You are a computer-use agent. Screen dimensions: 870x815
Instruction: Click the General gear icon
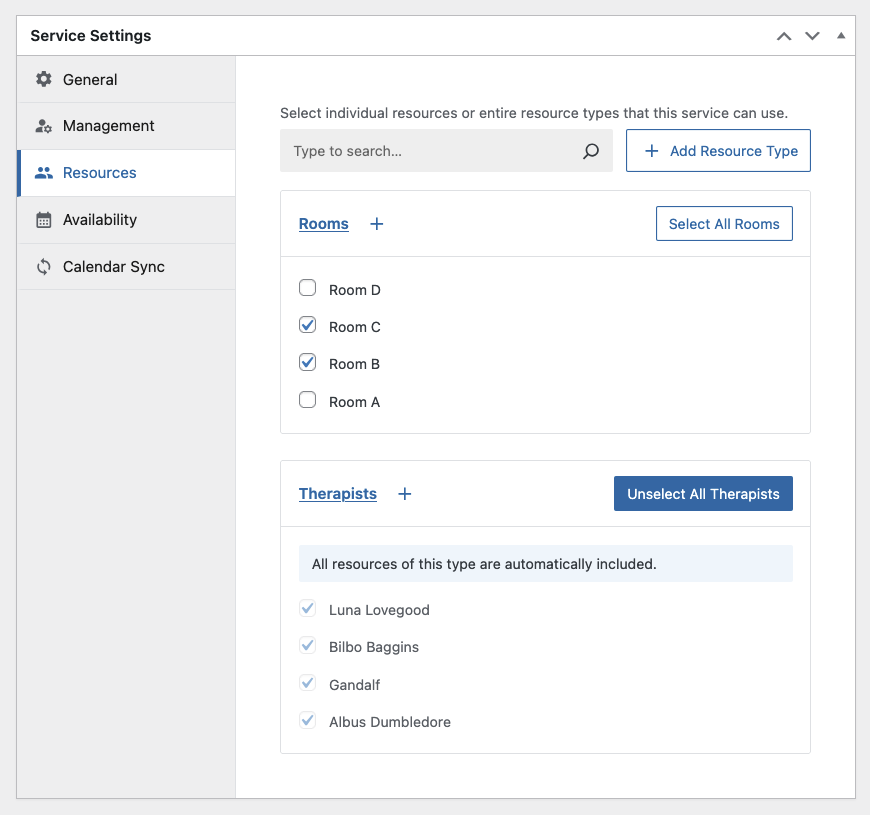coord(44,79)
